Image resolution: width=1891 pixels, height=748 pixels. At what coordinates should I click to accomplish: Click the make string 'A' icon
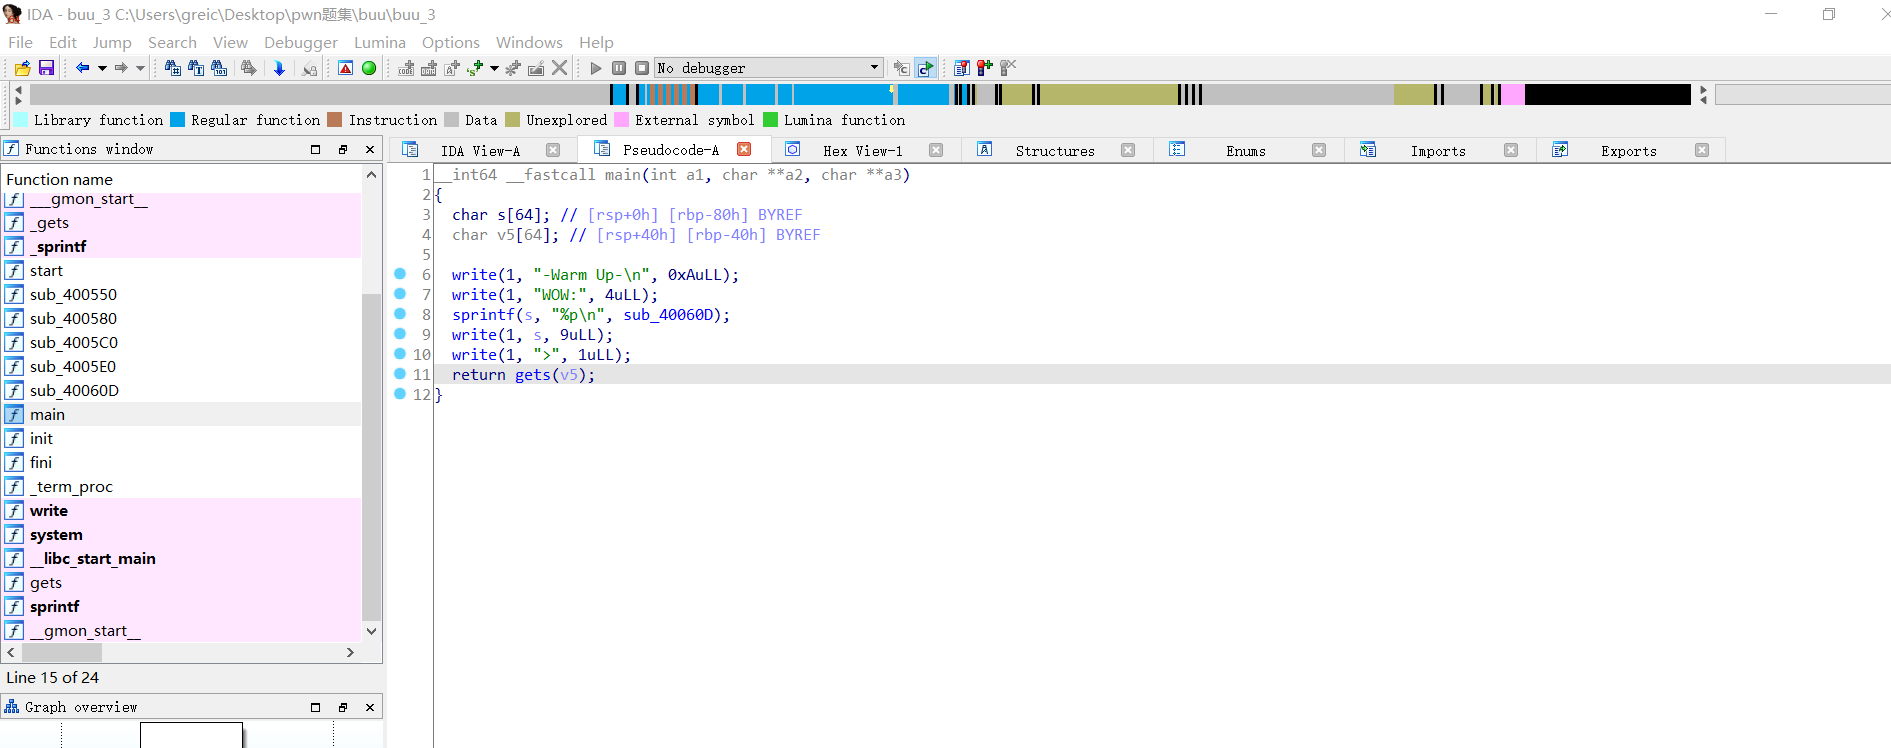[452, 68]
